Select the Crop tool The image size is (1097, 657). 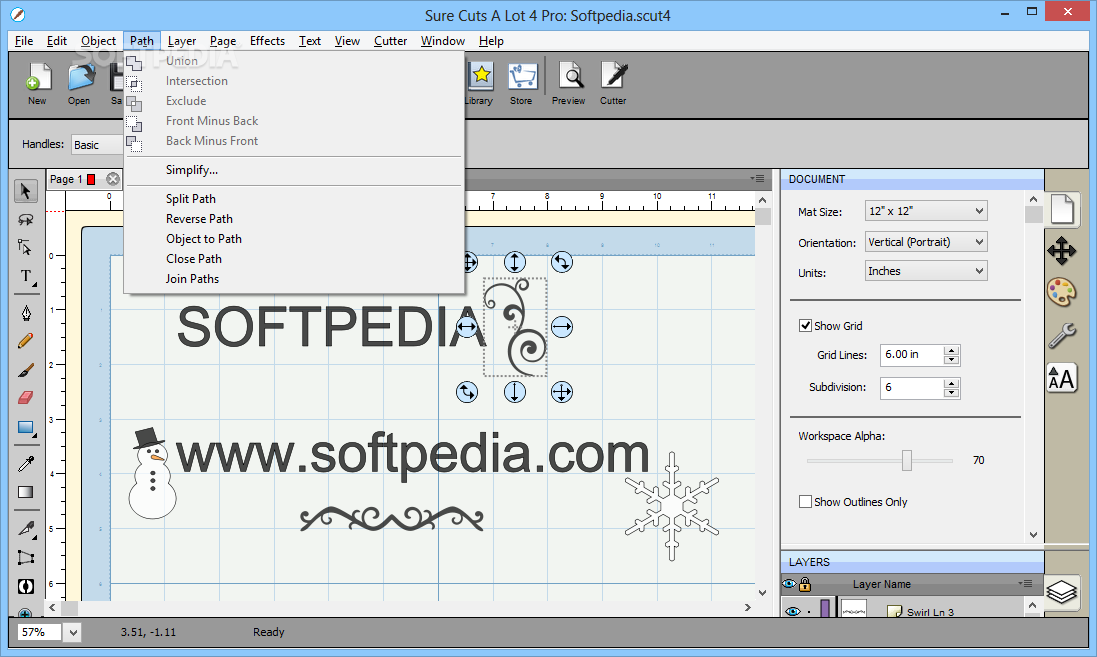point(26,558)
